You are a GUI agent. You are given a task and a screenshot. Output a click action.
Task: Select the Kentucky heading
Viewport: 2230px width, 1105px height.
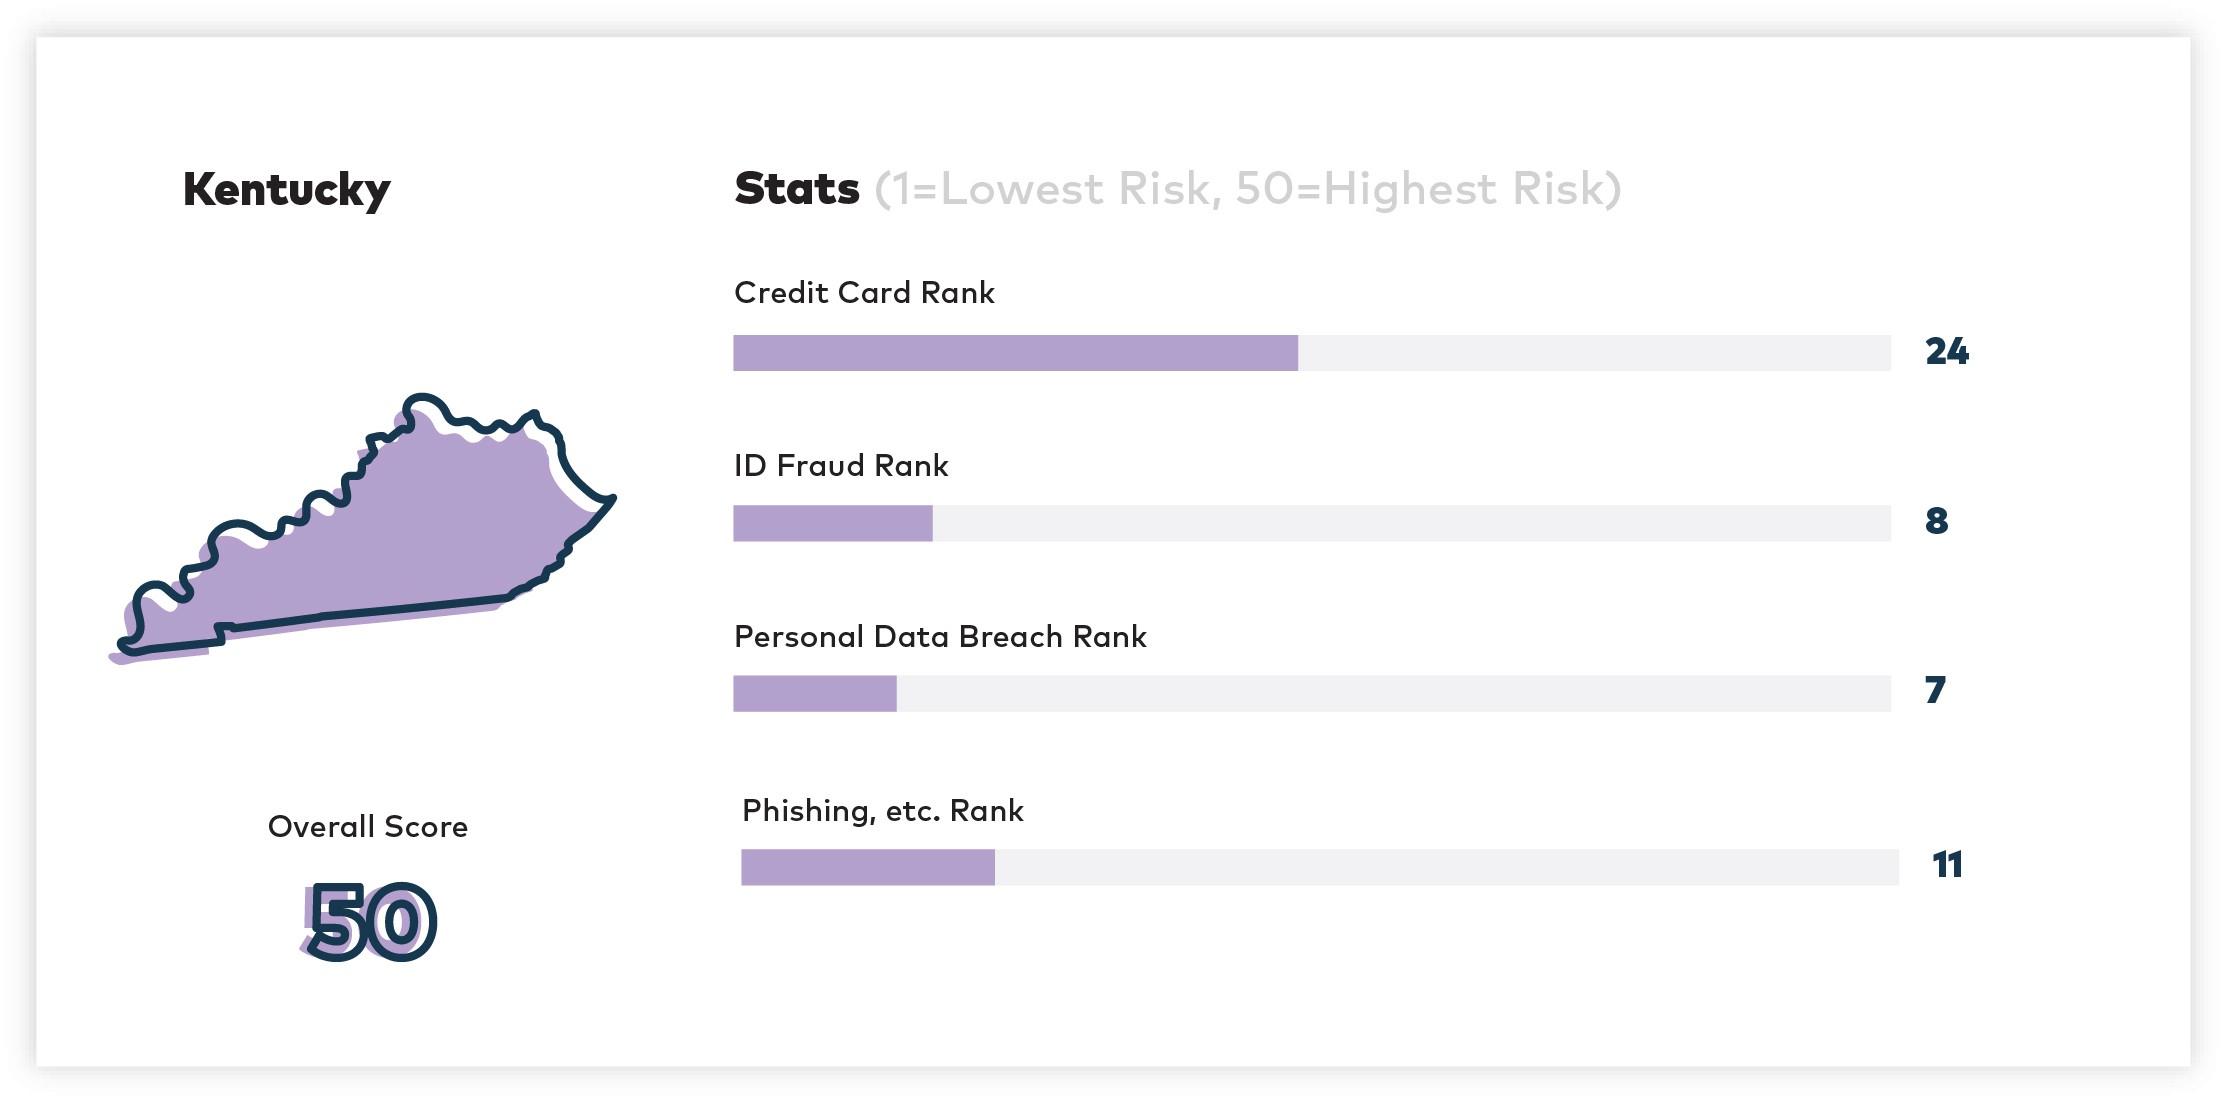pyautogui.click(x=286, y=190)
